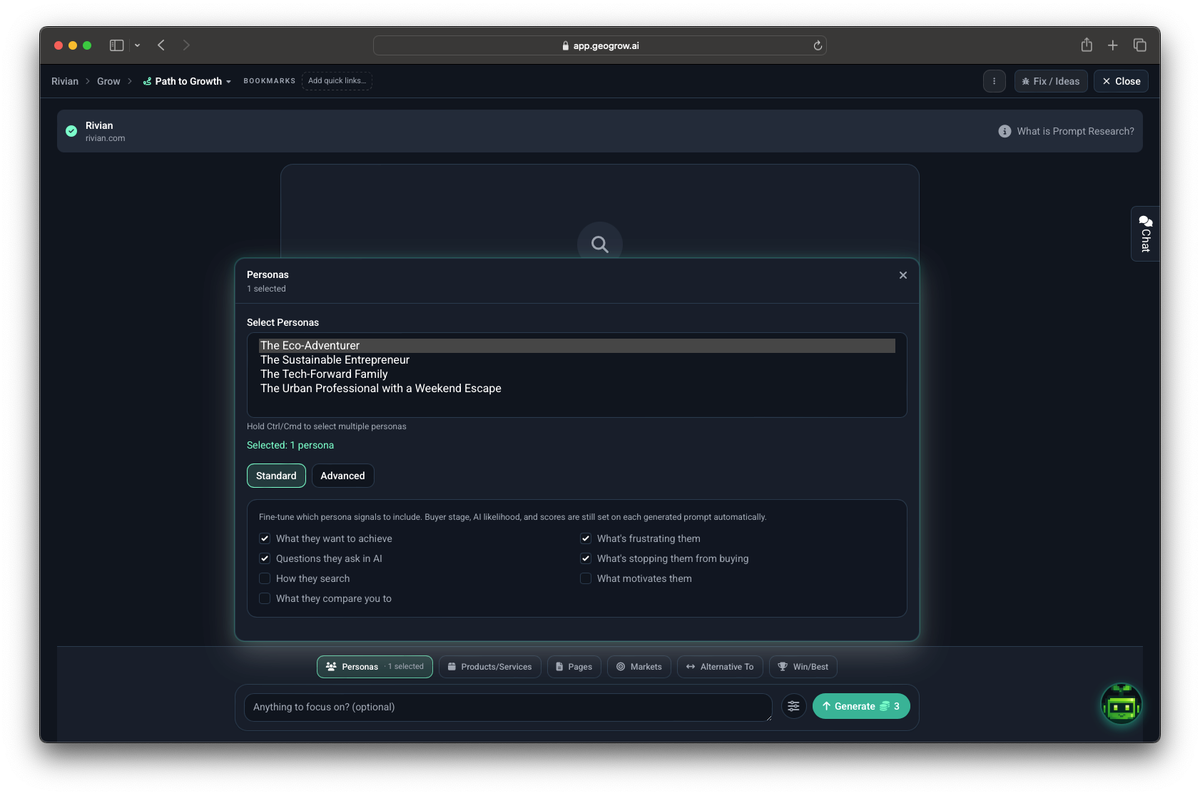Open Alternative To tab
Viewport: 1200px width, 795px height.
[x=720, y=667]
